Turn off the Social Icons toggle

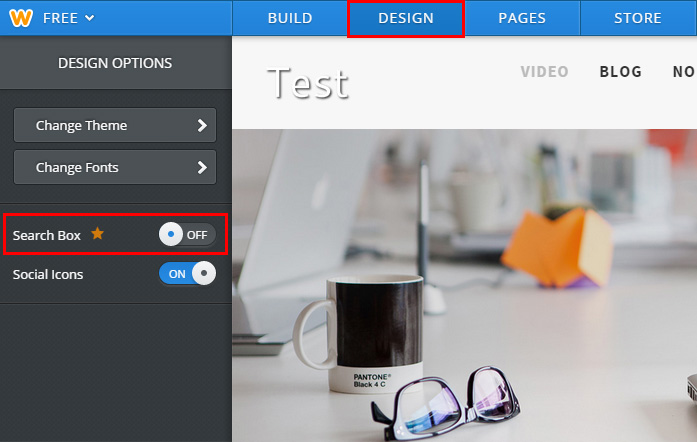[x=187, y=273]
